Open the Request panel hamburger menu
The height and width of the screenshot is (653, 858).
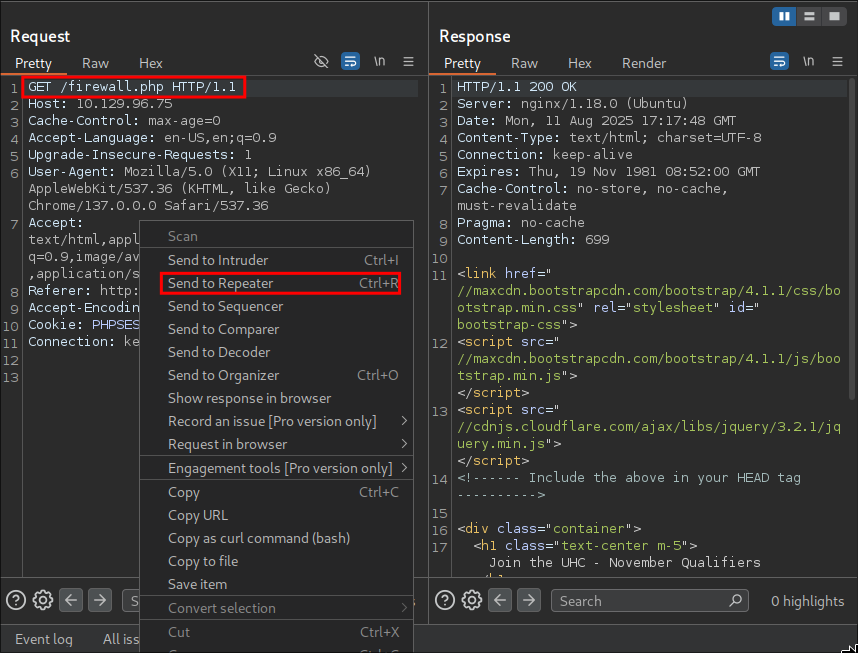coord(408,61)
